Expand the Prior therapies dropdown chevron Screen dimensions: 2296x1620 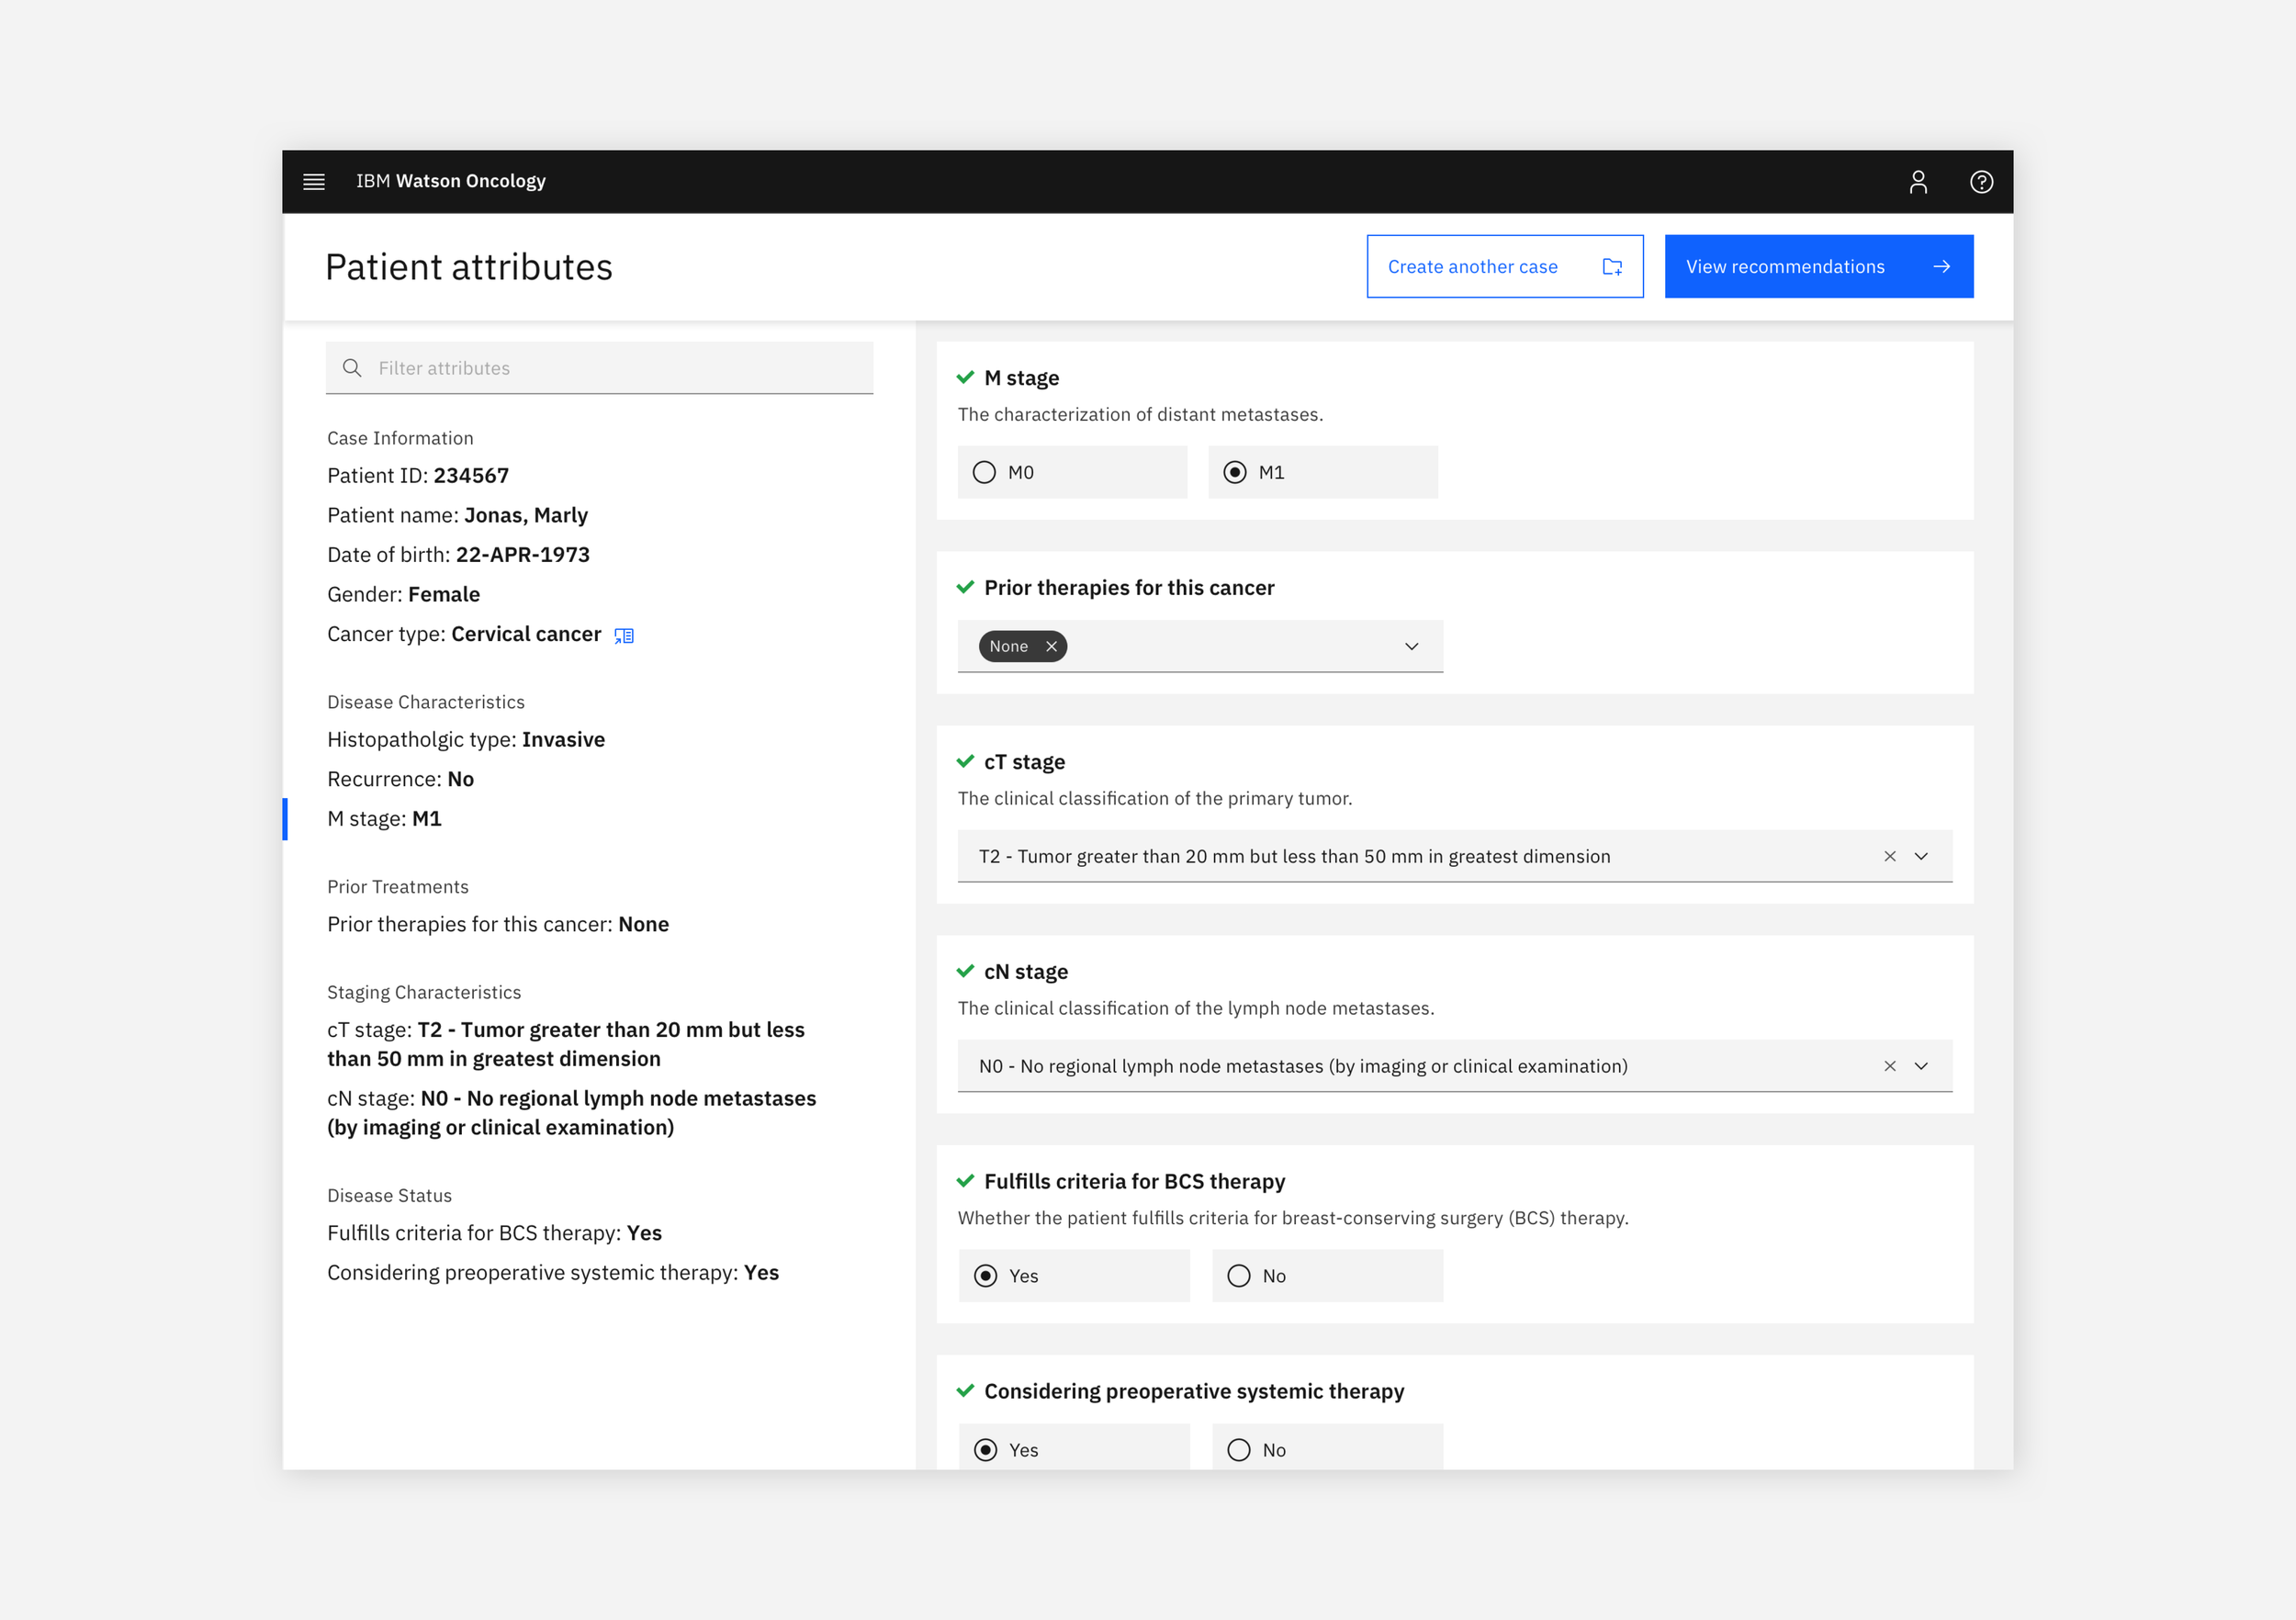tap(1411, 647)
